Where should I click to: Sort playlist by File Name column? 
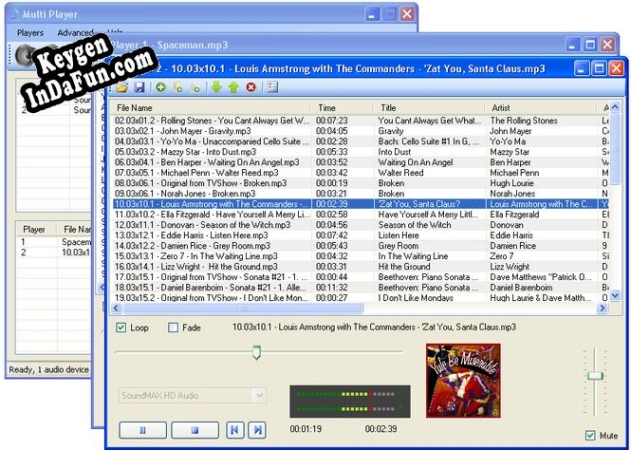tap(210, 107)
